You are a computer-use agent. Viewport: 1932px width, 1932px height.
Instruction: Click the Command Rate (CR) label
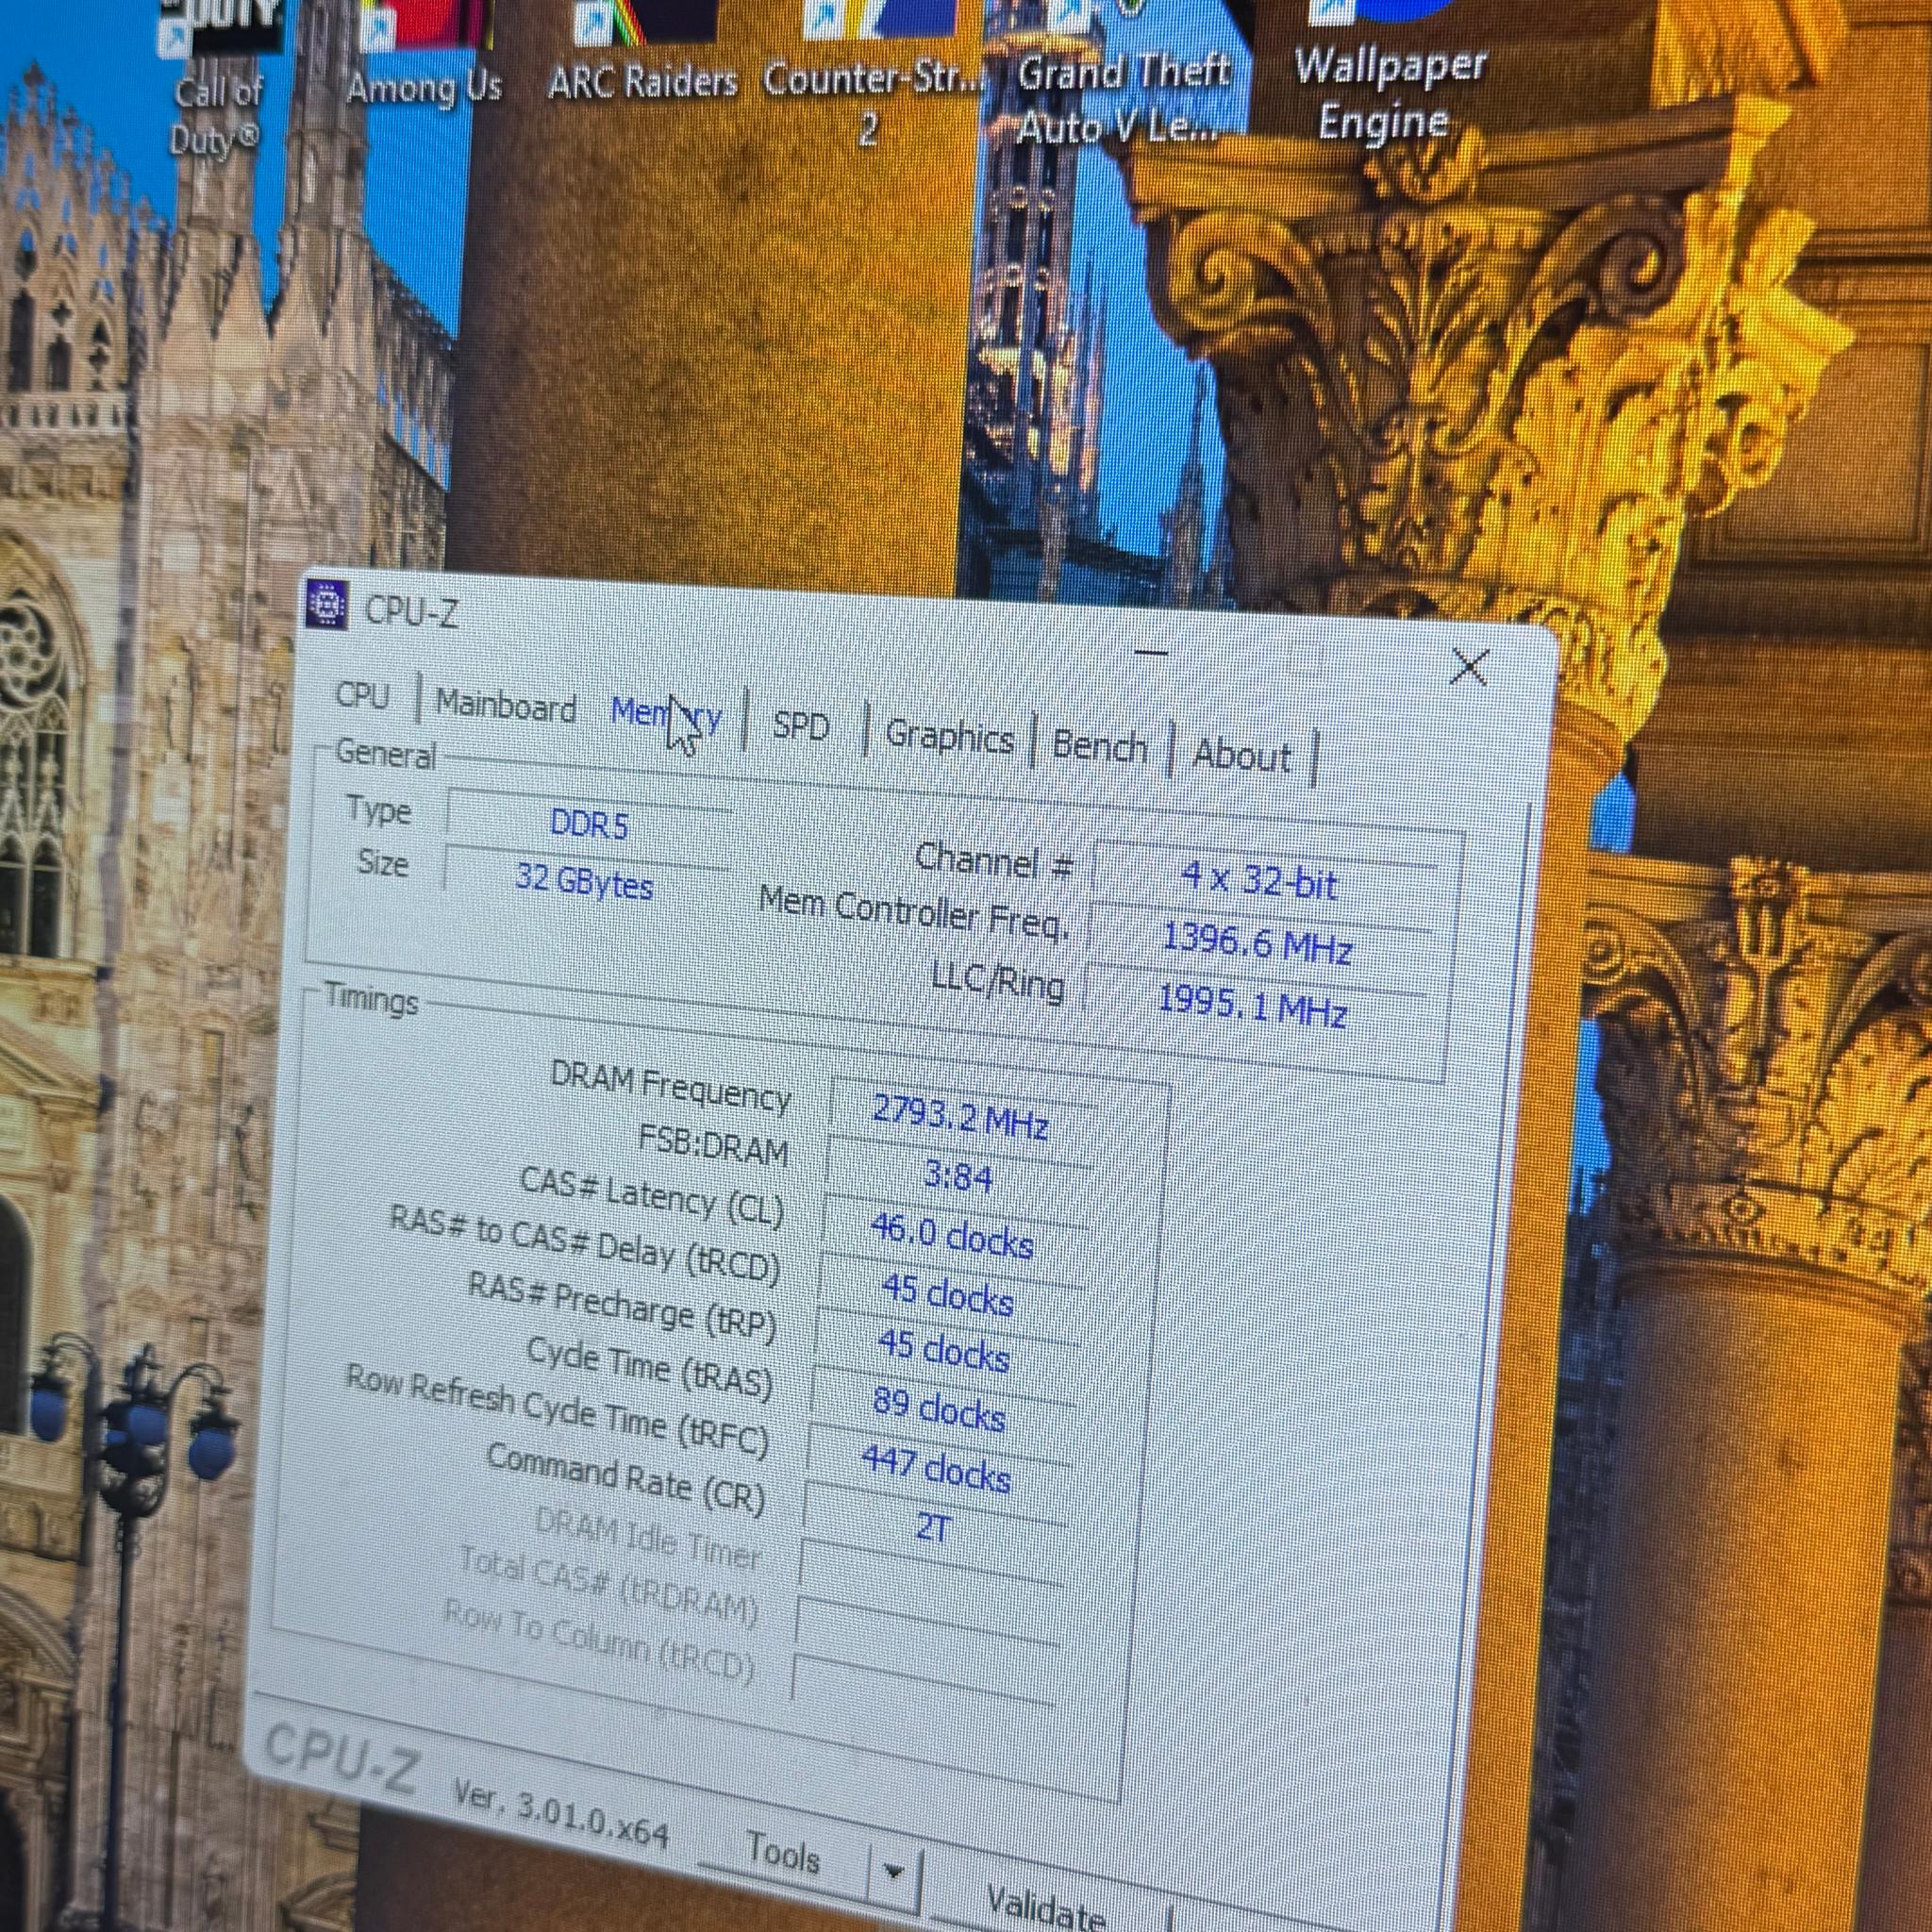click(626, 1480)
